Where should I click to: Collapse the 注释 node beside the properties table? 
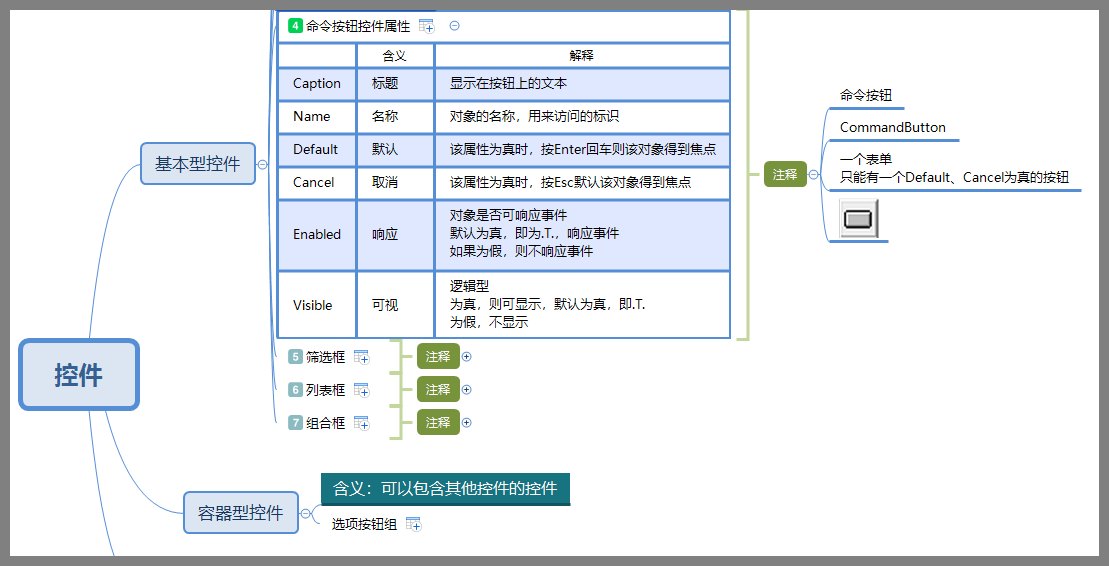tap(813, 174)
